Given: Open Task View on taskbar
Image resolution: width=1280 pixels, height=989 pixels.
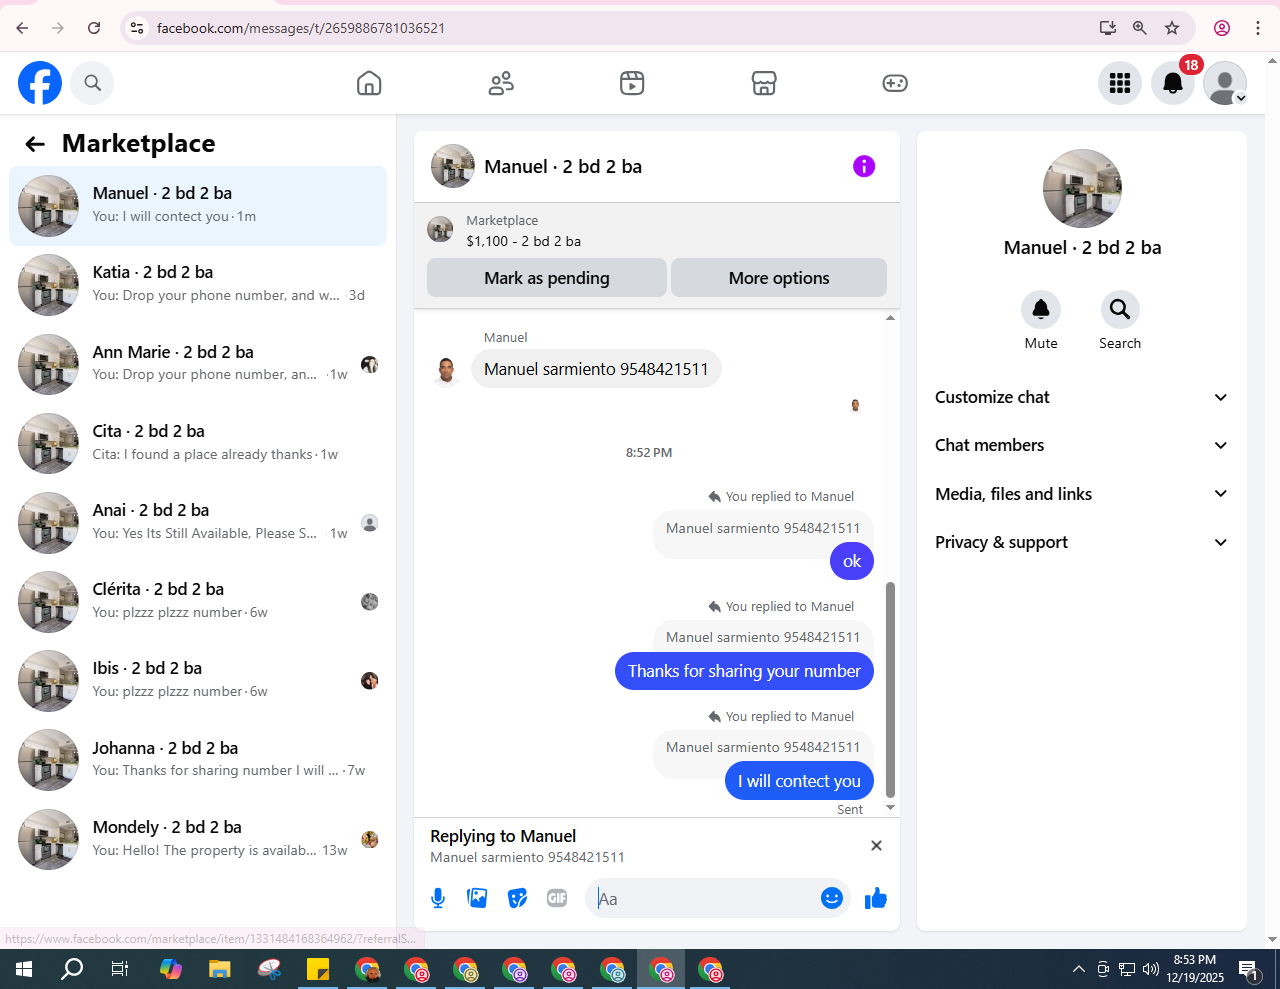Looking at the screenshot, I should pyautogui.click(x=120, y=969).
